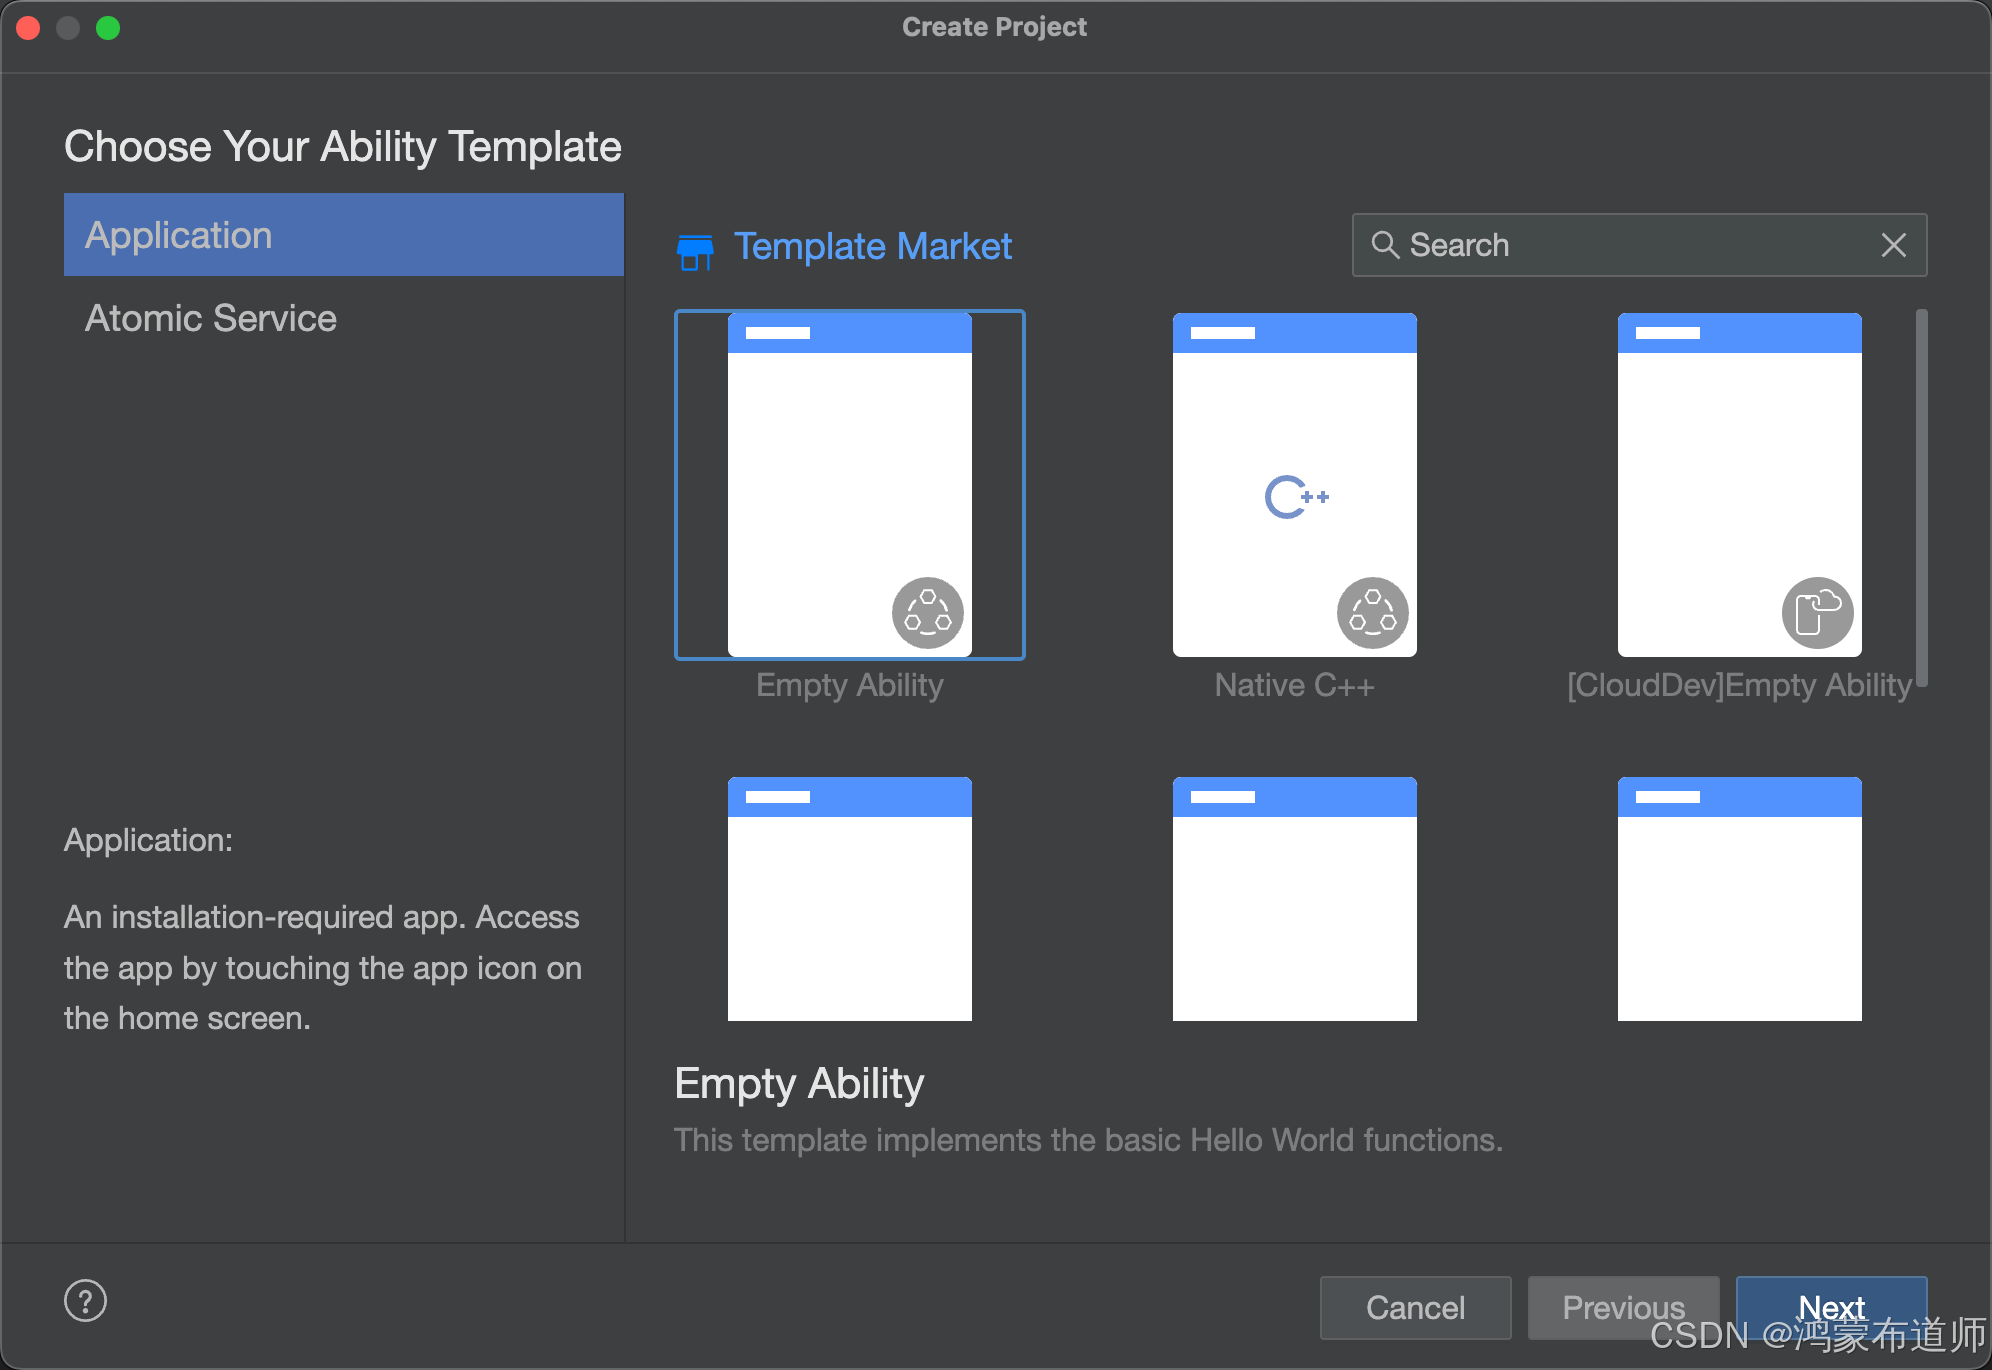The image size is (1992, 1370).
Task: Focus the Search input field
Action: coord(1640,245)
